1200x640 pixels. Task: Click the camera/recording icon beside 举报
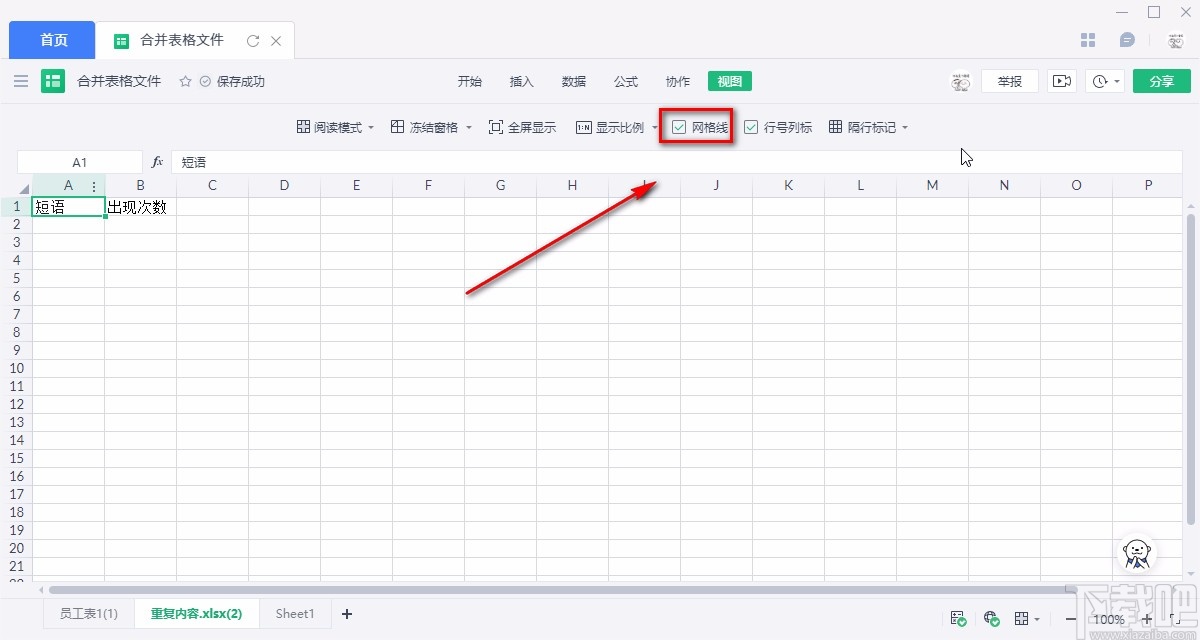(1062, 81)
